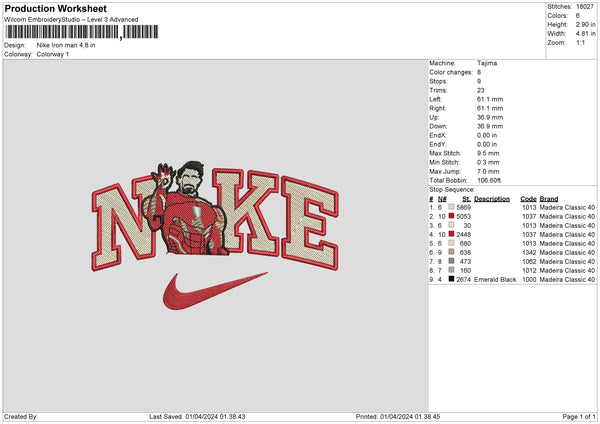This screenshot has width=600, height=424.
Task: Select the red swatch in stop row 2
Action: [x=452, y=216]
